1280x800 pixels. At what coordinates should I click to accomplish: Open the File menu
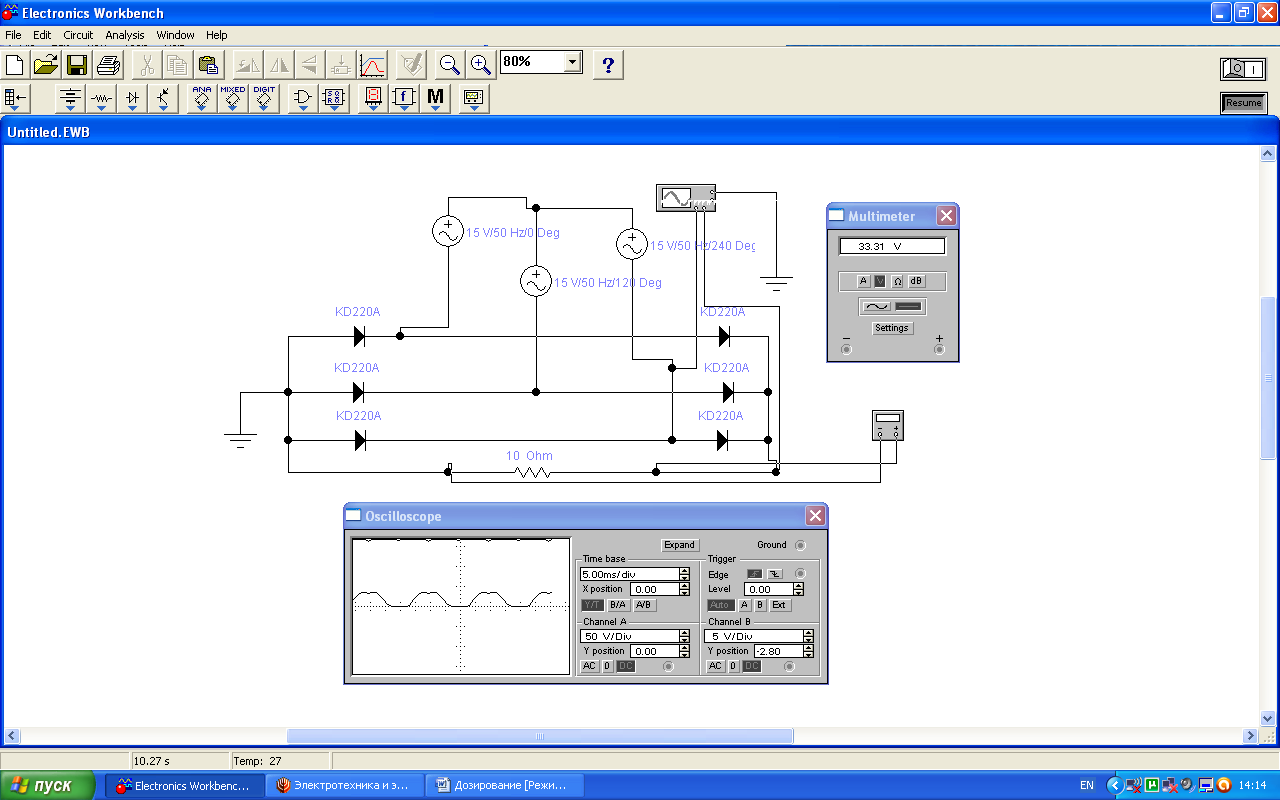13,35
